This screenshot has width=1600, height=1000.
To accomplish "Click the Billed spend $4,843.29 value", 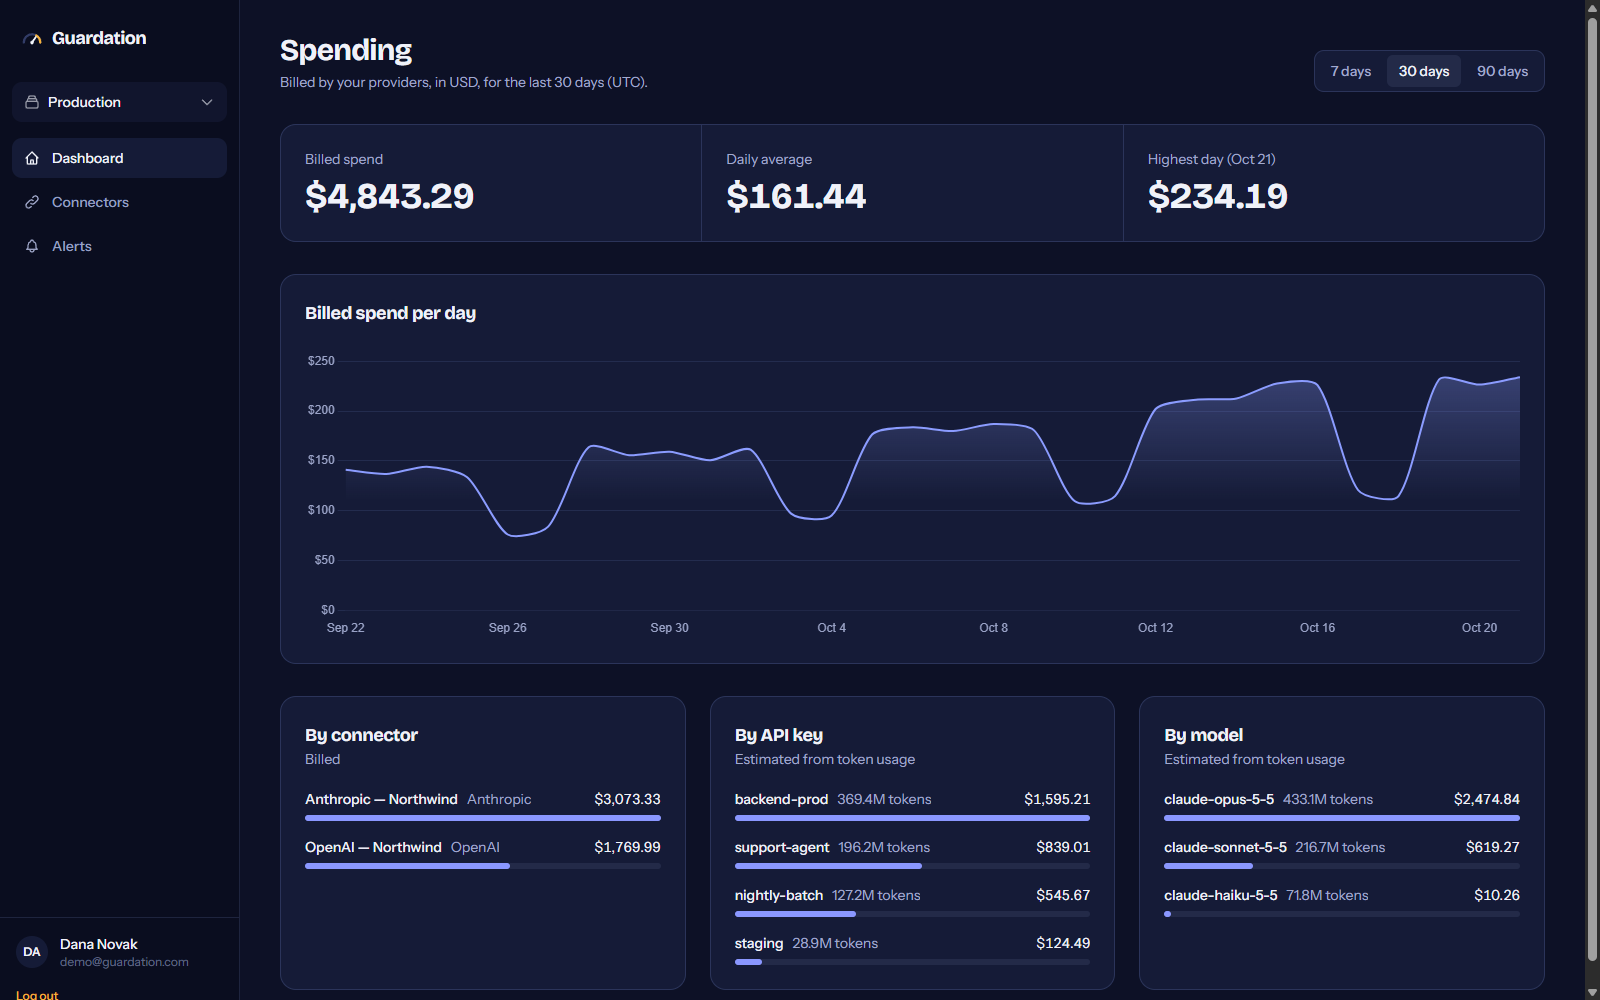I will pyautogui.click(x=390, y=196).
